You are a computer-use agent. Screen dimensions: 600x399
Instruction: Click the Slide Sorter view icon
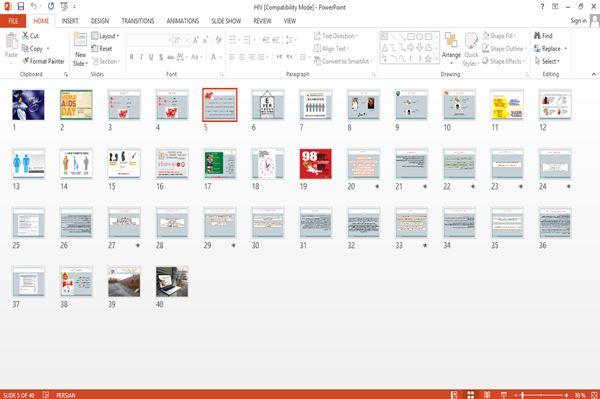pos(470,395)
